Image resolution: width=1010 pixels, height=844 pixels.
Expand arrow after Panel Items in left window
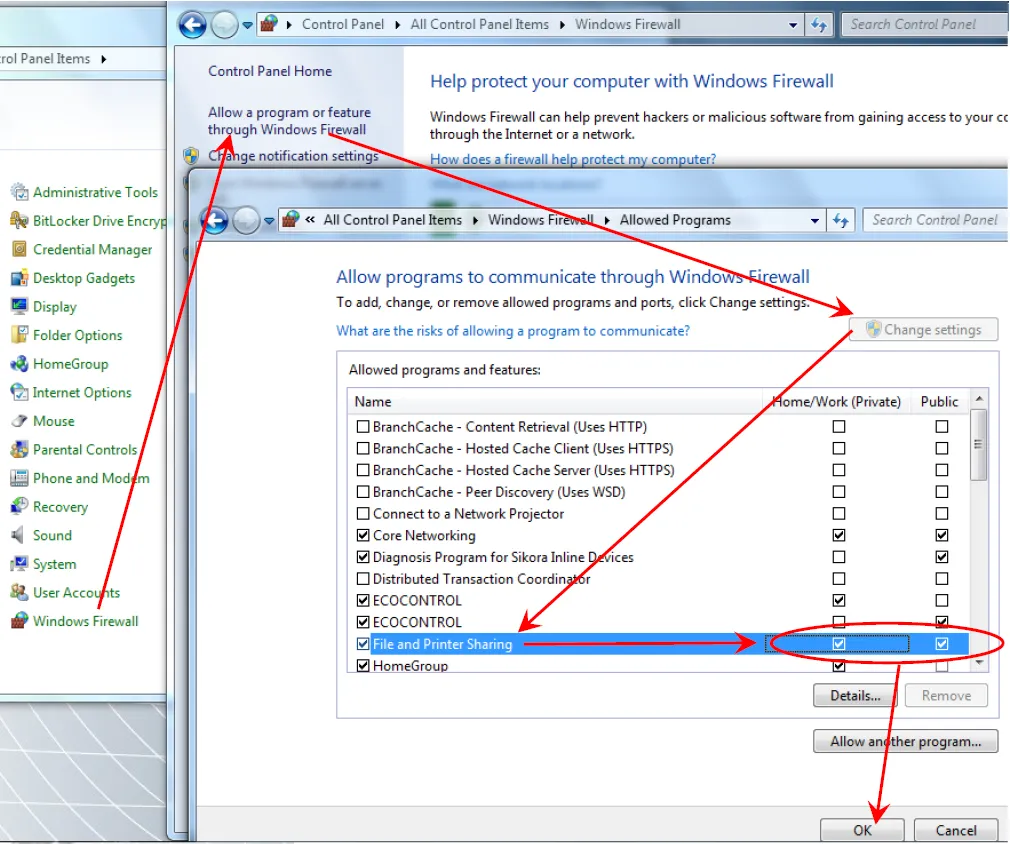click(x=104, y=59)
